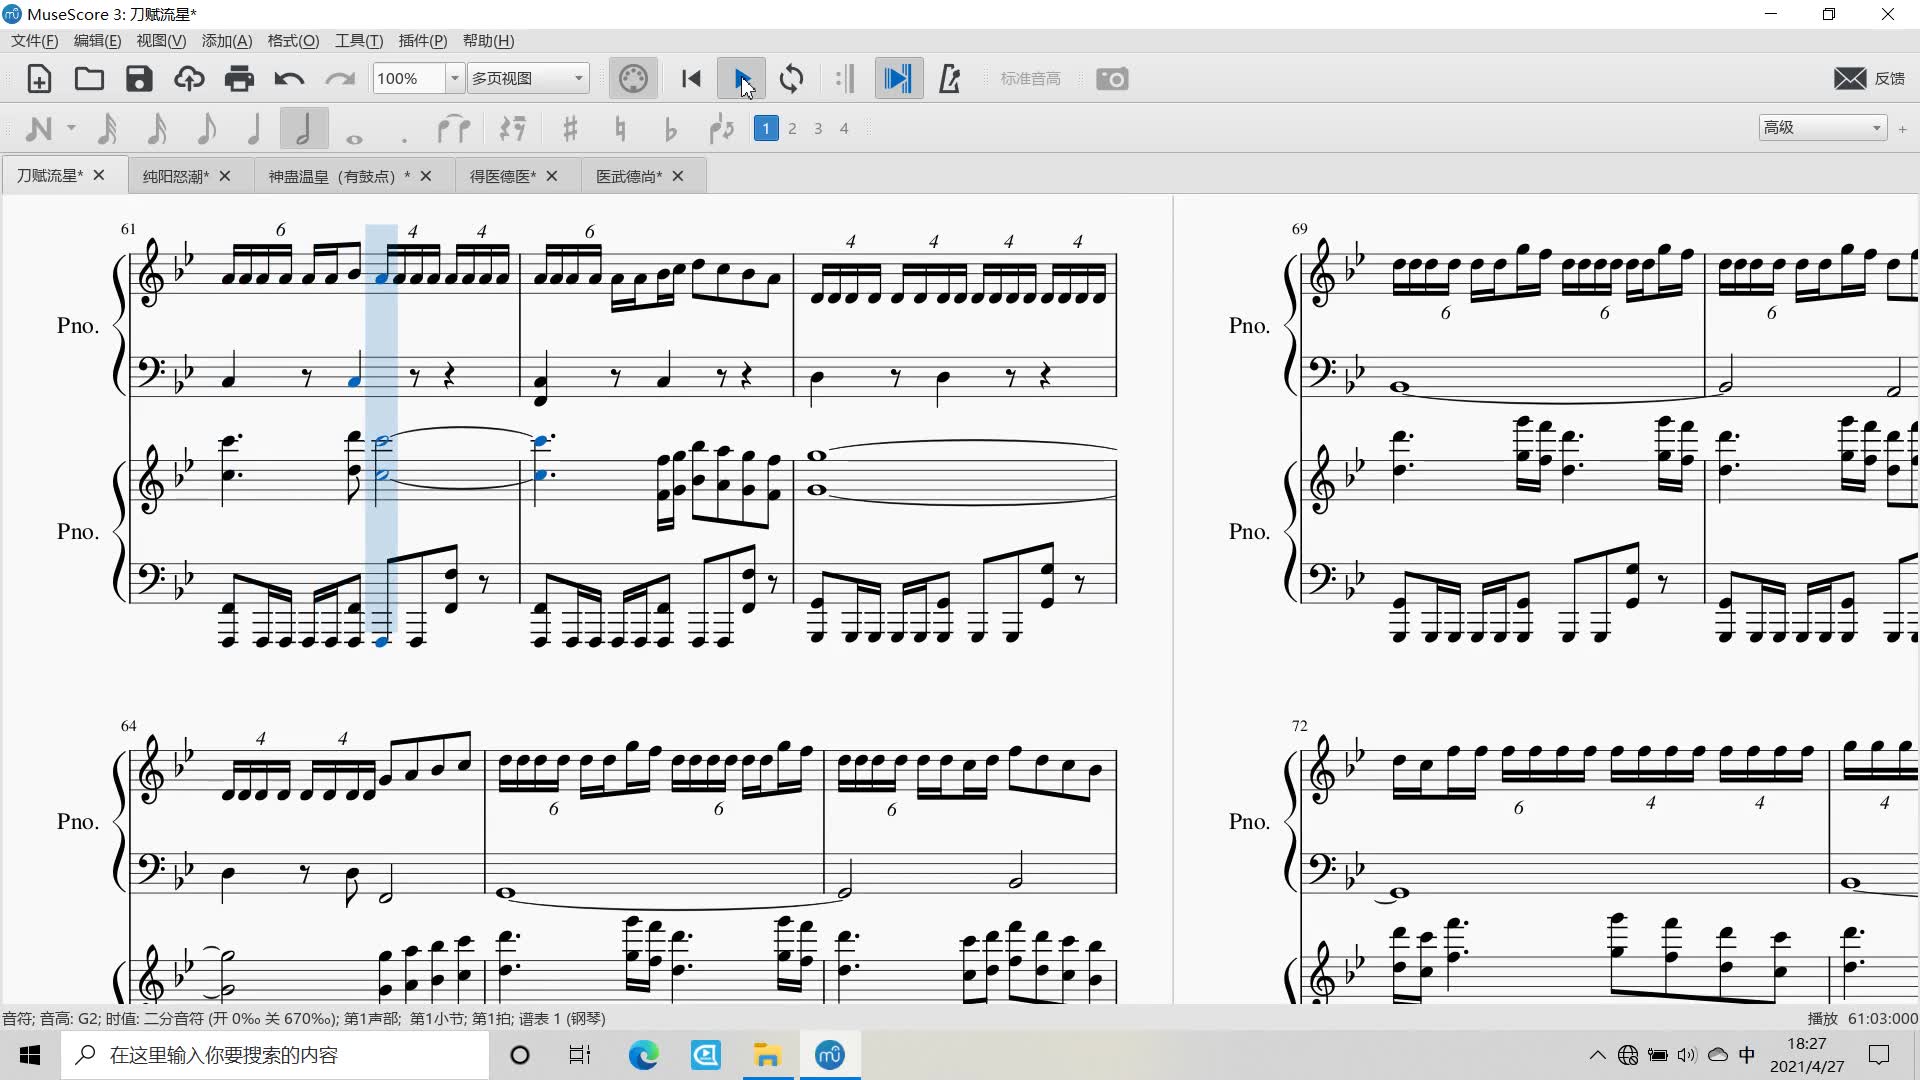Open 添加(A) menu
This screenshot has height=1080, width=1920.
pos(227,41)
